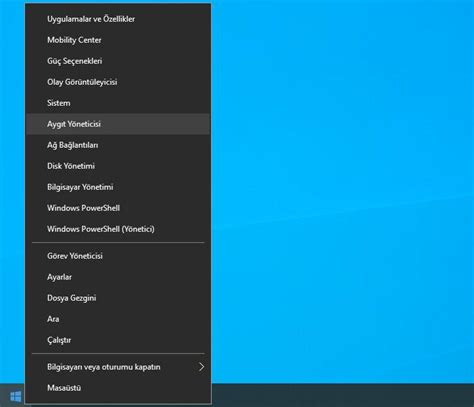The width and height of the screenshot is (474, 407).
Task: Select Ağ Bağlantıları
Action: point(118,145)
